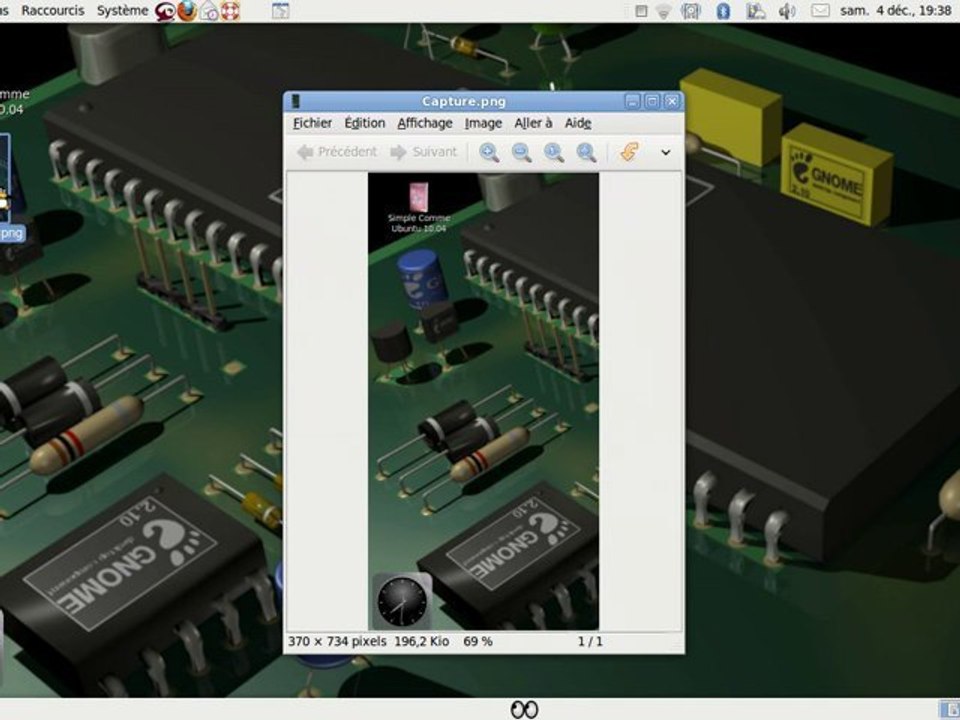Screen dimensions: 960x720
Task: Open the Affichage menu
Action: pyautogui.click(x=425, y=123)
